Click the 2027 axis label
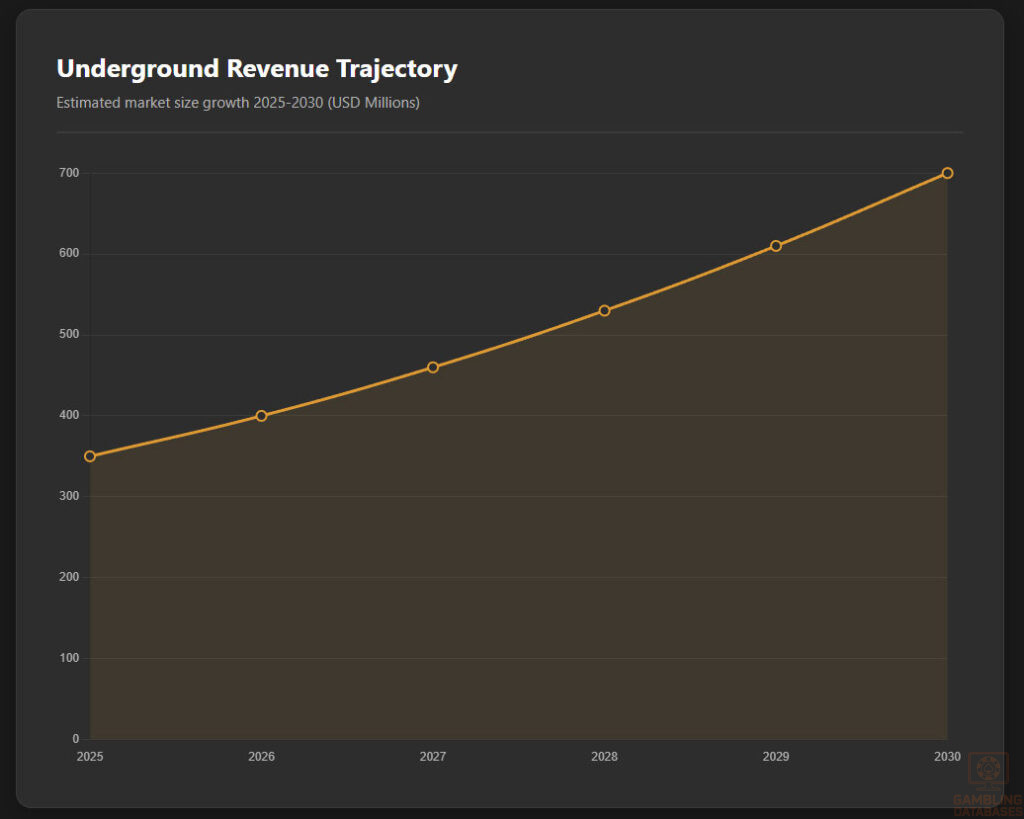This screenshot has width=1024, height=819. click(x=432, y=757)
